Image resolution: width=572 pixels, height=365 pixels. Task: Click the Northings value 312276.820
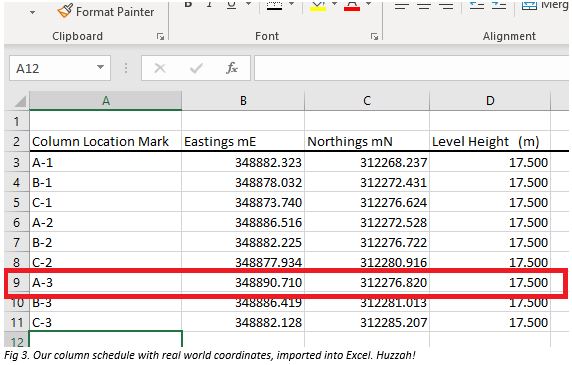tap(367, 282)
